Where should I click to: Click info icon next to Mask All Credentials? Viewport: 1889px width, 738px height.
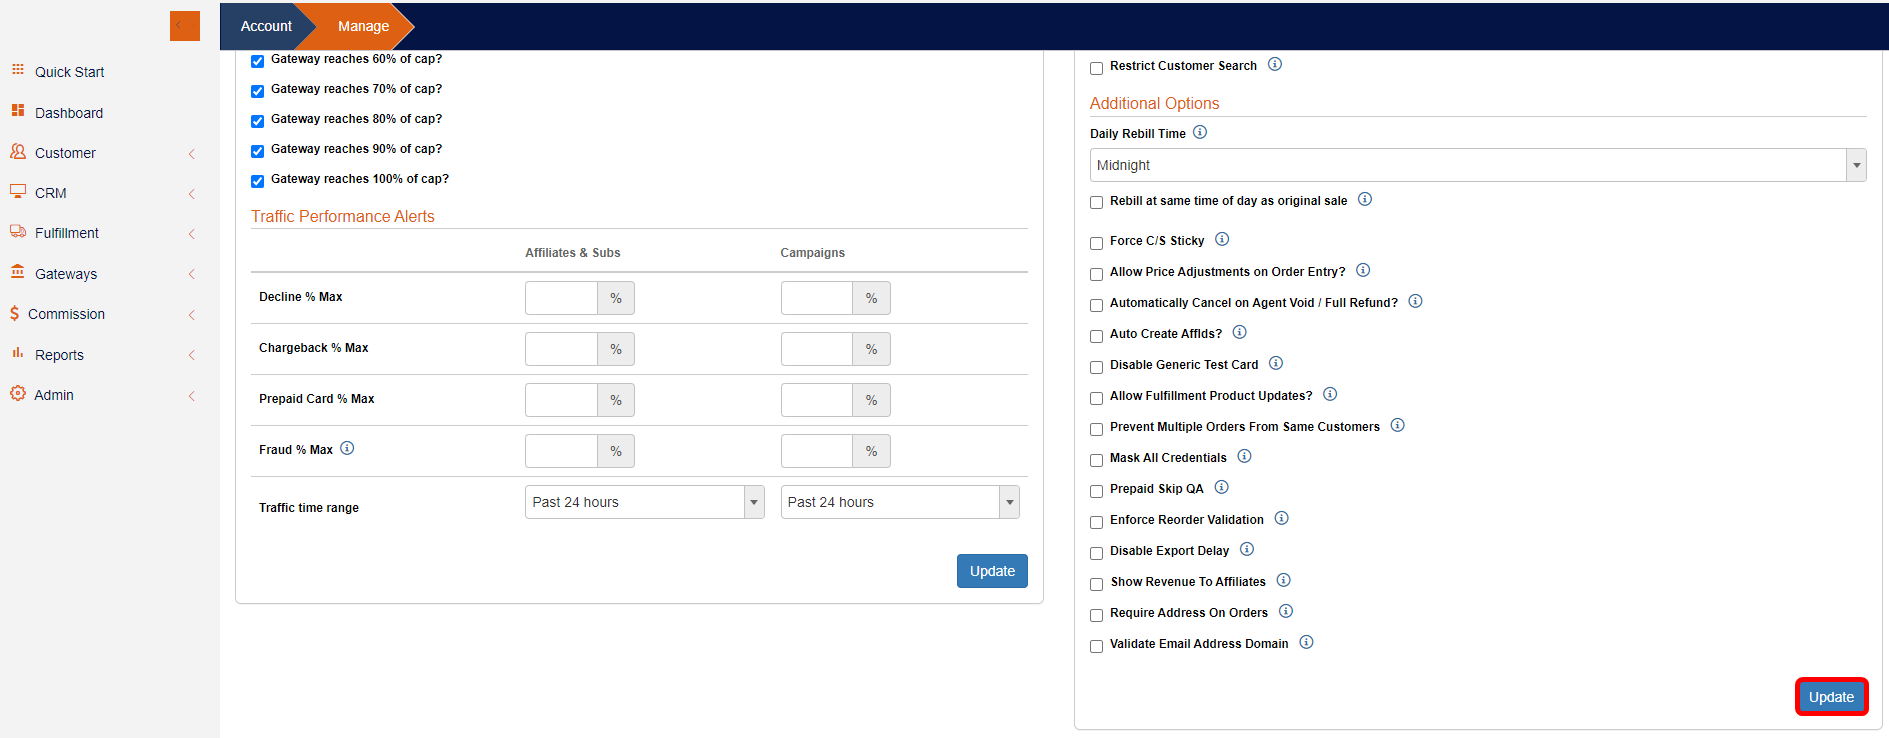[x=1244, y=456]
